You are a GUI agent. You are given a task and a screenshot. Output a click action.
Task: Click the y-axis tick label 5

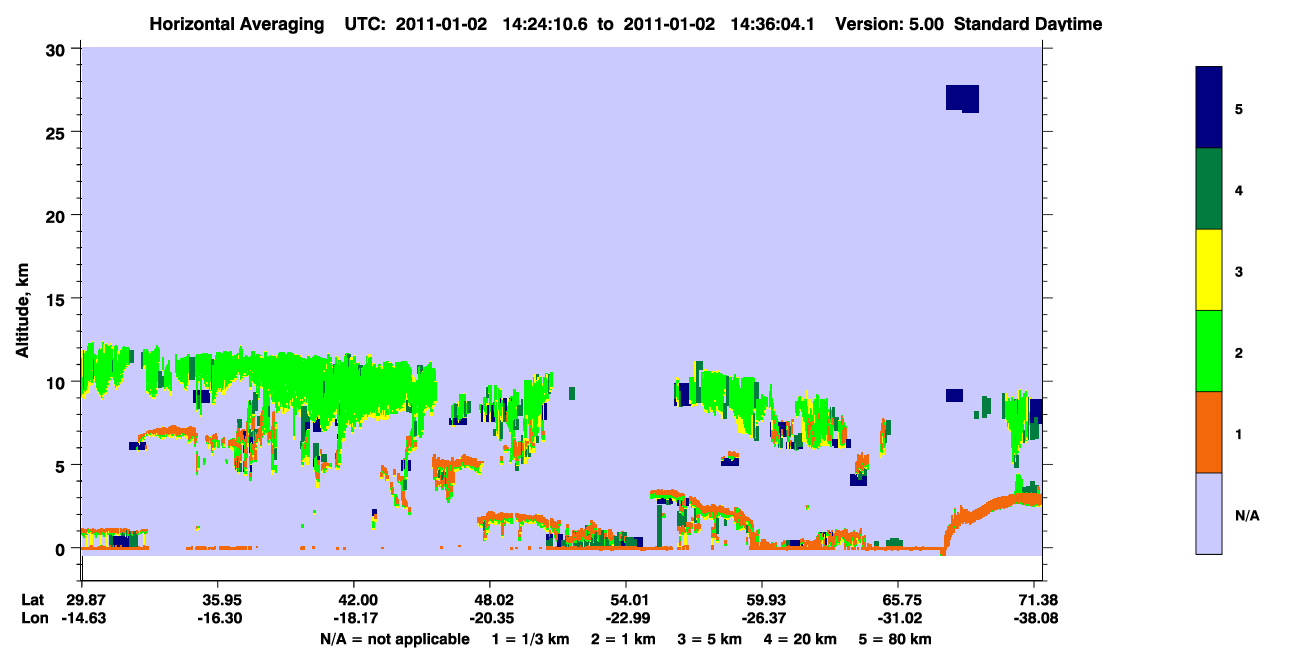point(61,465)
